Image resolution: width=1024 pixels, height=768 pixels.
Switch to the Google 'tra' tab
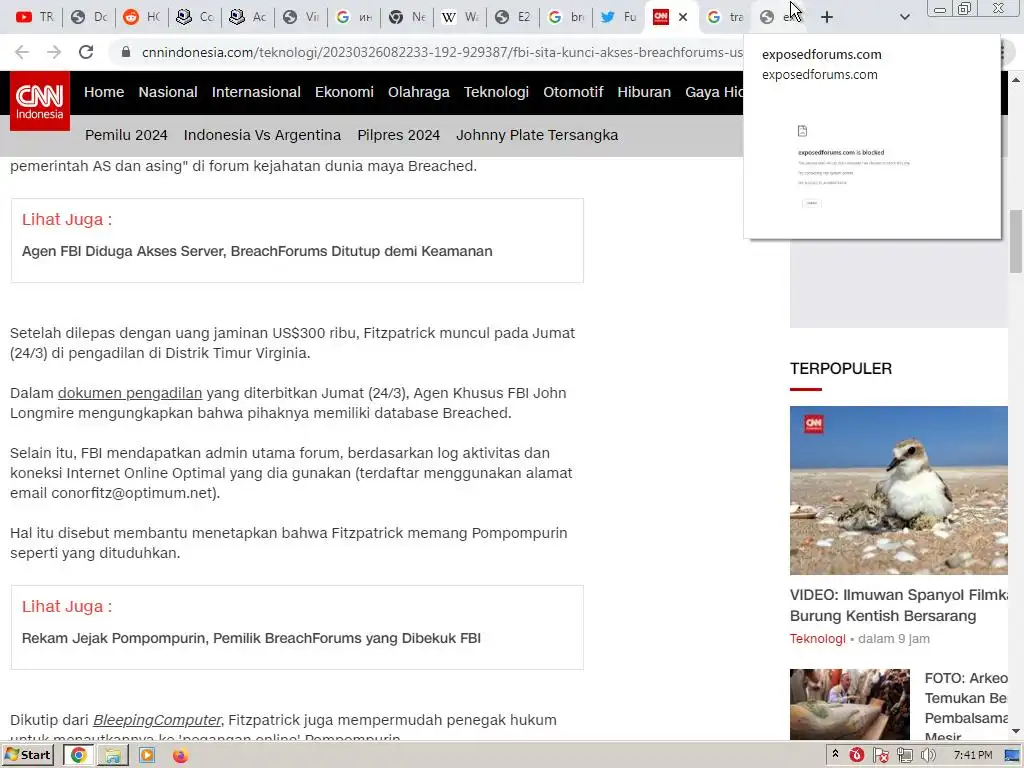[x=725, y=17]
